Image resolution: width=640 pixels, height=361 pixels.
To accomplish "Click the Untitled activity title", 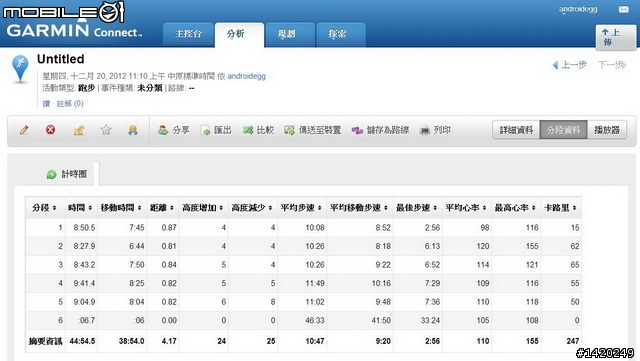I will click(61, 59).
